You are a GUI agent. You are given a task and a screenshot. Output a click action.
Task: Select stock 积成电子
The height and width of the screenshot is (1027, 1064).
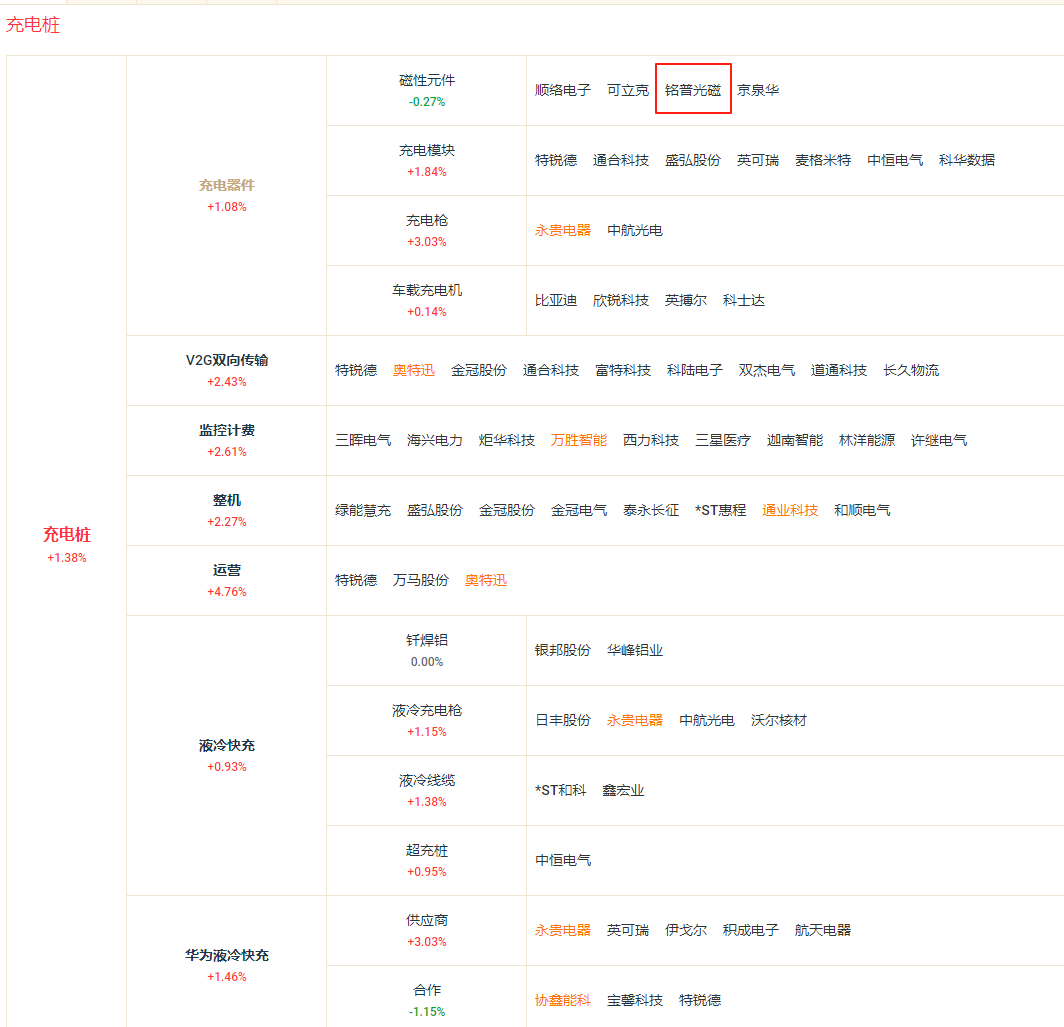point(750,930)
